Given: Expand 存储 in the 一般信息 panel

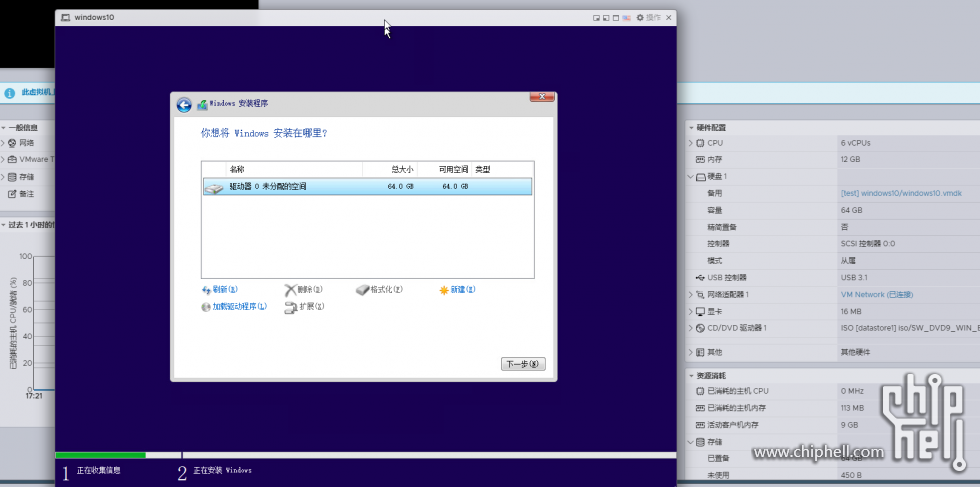Looking at the screenshot, I should (x=3, y=177).
